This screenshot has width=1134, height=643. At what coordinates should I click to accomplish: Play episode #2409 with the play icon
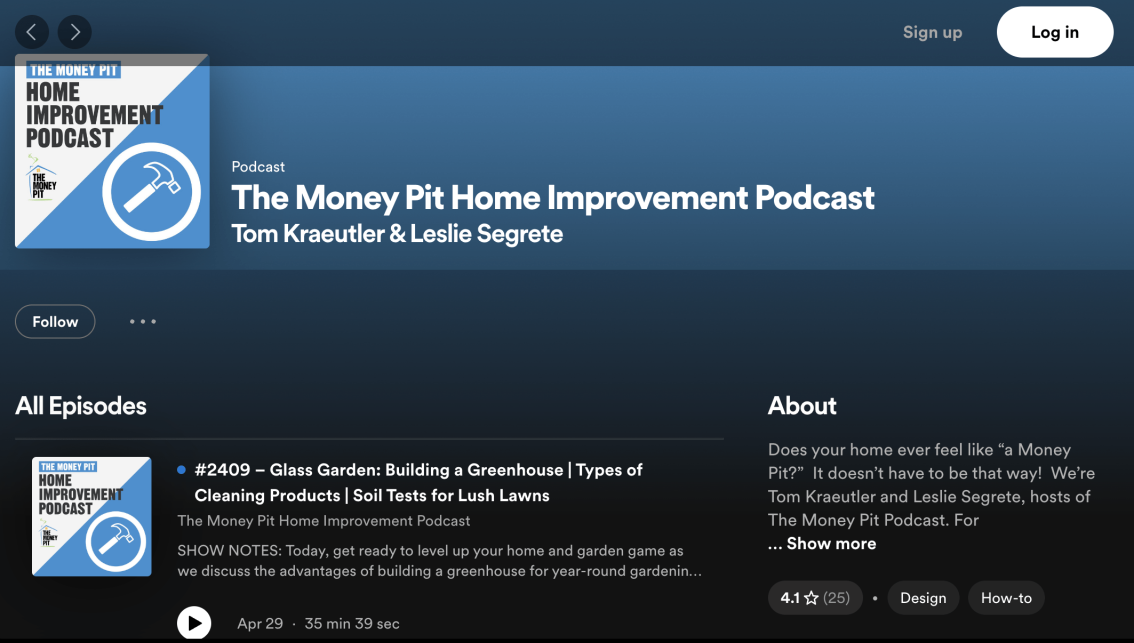click(x=194, y=623)
